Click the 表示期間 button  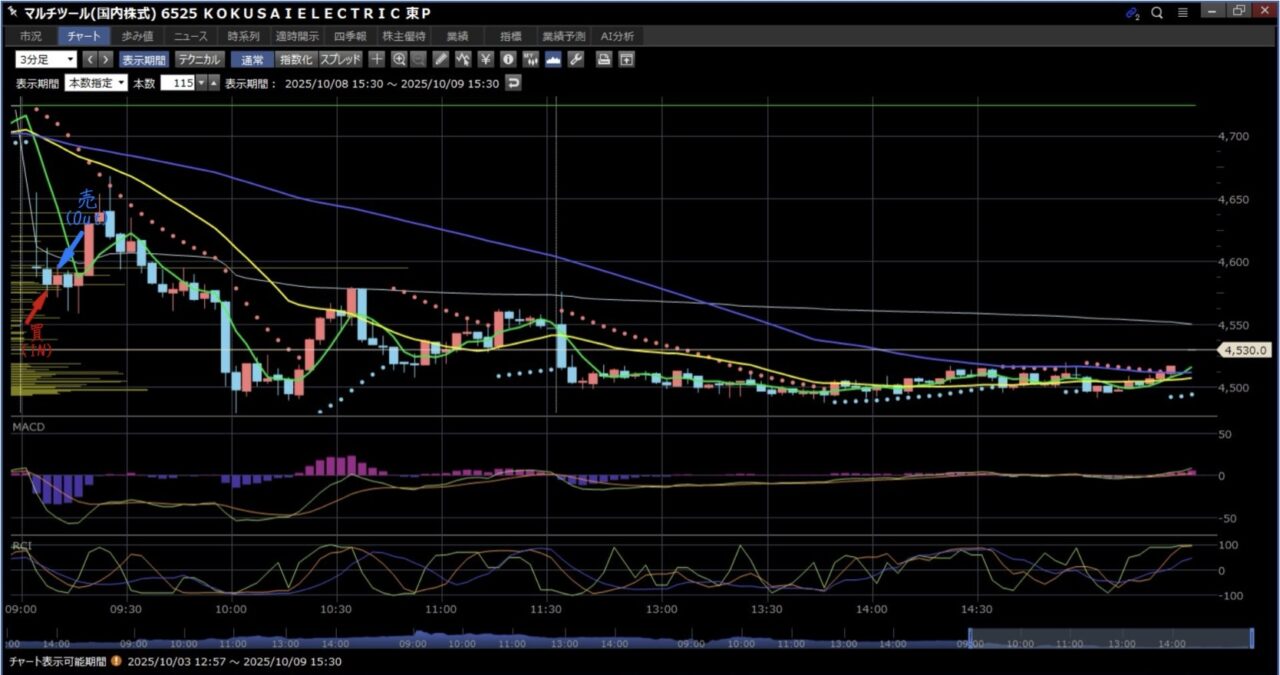click(146, 59)
